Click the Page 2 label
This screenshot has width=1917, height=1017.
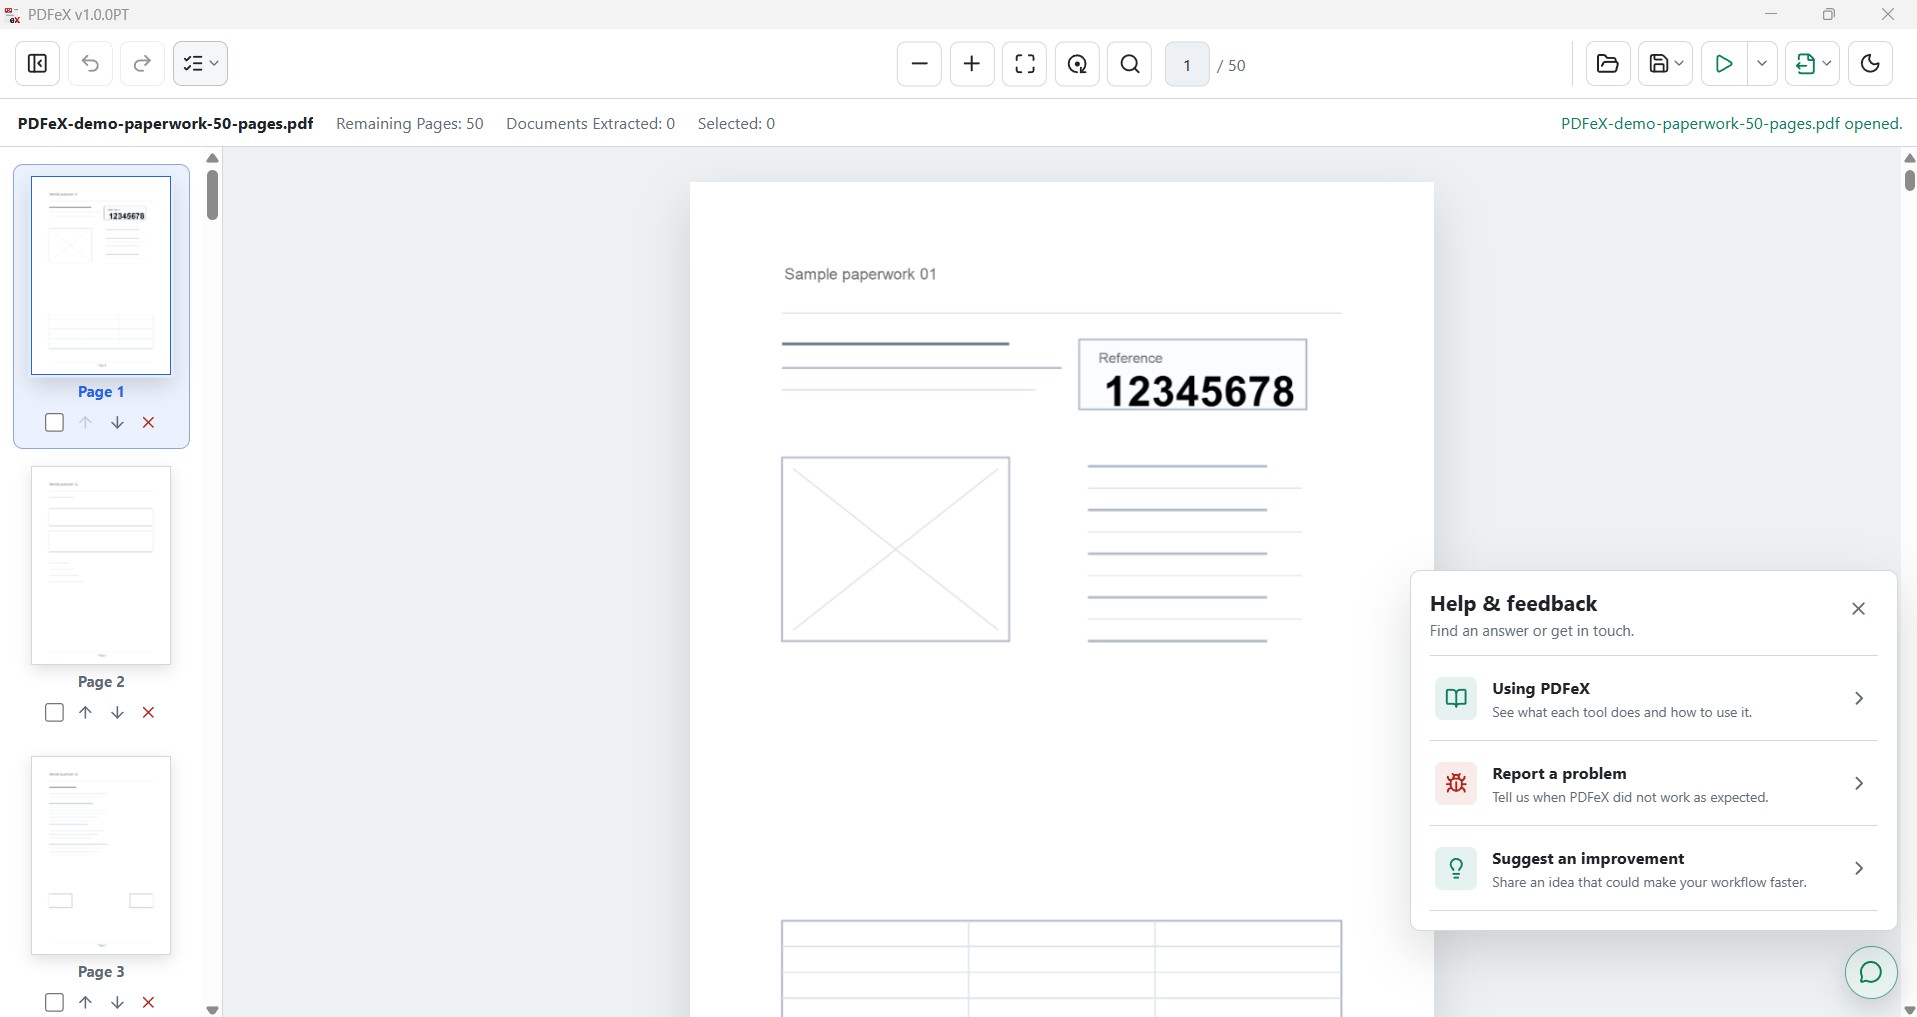101,682
